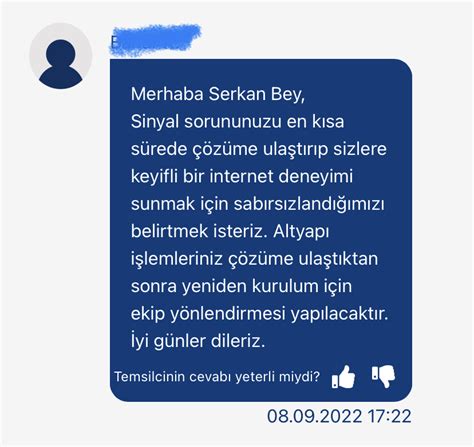Click the name 'Serkan Bey' in message
The height and width of the screenshot is (447, 474).
(x=257, y=95)
